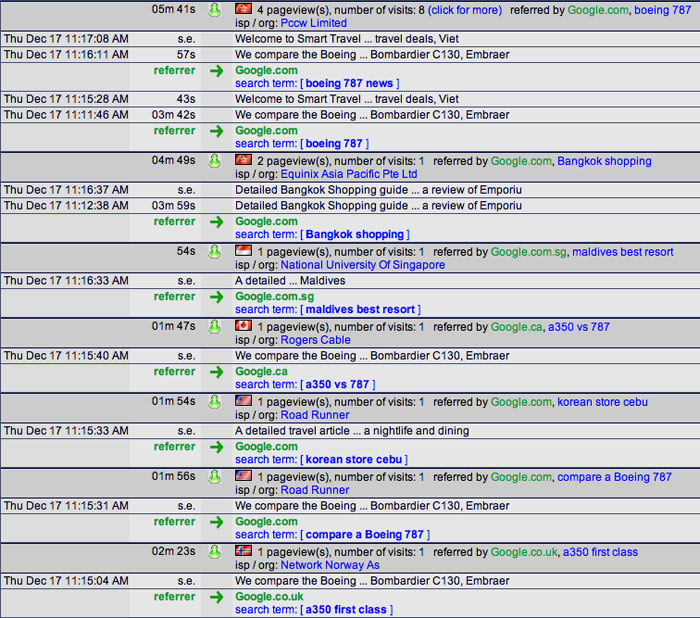Click the visitor icon in the 04m 49s row

(214, 161)
